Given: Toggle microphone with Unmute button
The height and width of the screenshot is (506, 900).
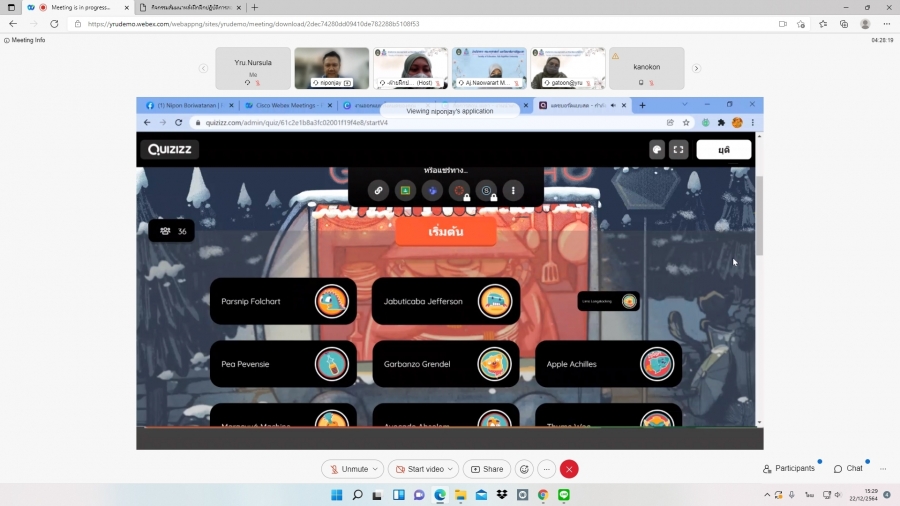Looking at the screenshot, I should (347, 469).
